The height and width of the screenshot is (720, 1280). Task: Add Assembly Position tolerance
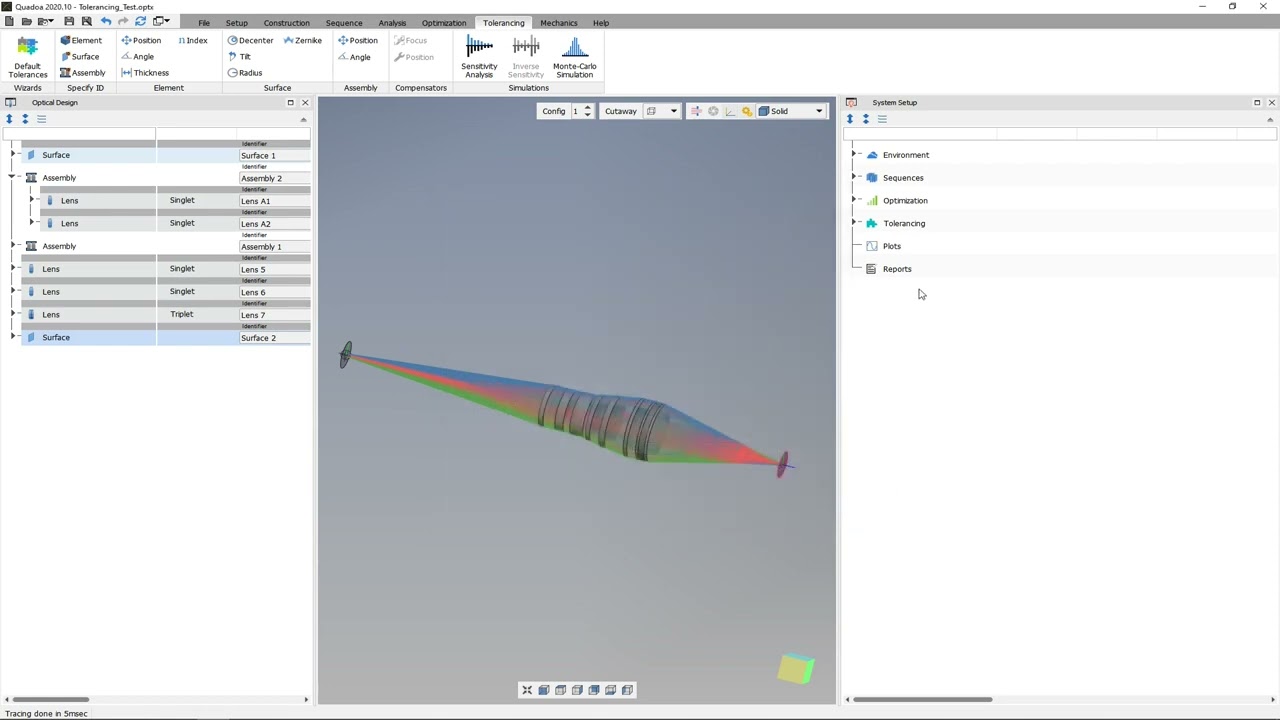[x=358, y=40]
